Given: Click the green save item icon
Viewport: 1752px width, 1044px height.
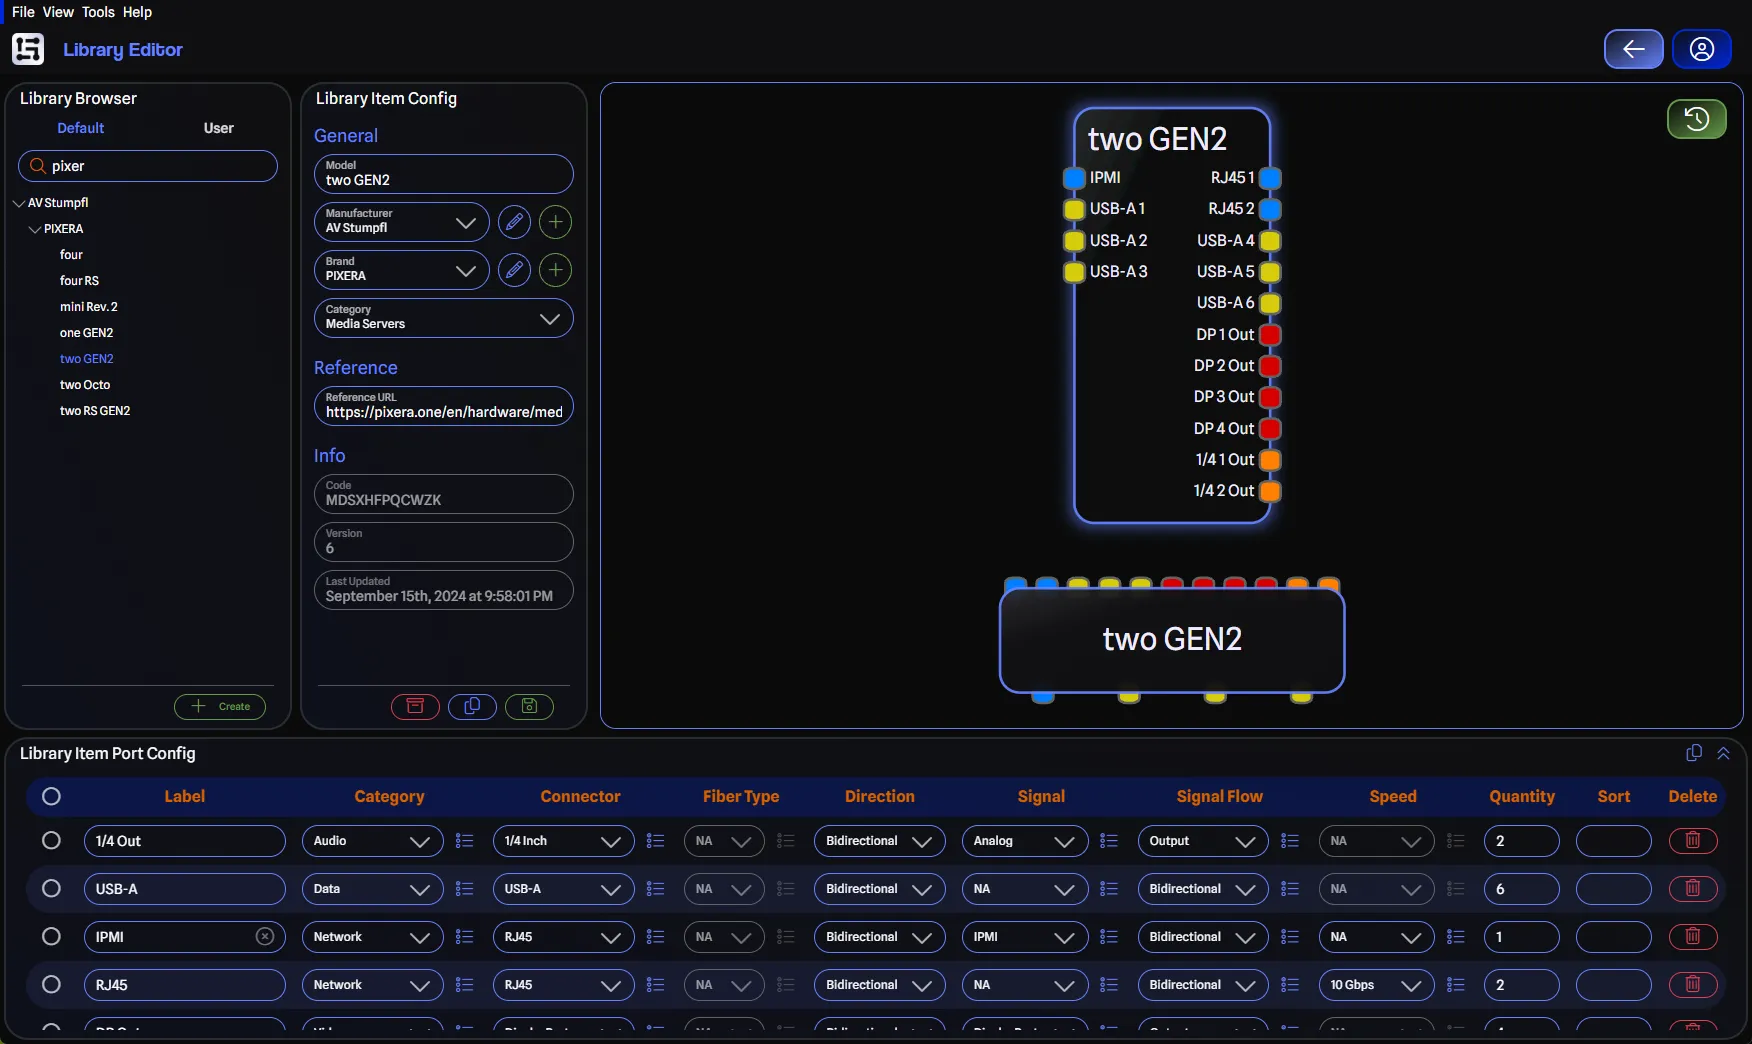Looking at the screenshot, I should pyautogui.click(x=529, y=706).
